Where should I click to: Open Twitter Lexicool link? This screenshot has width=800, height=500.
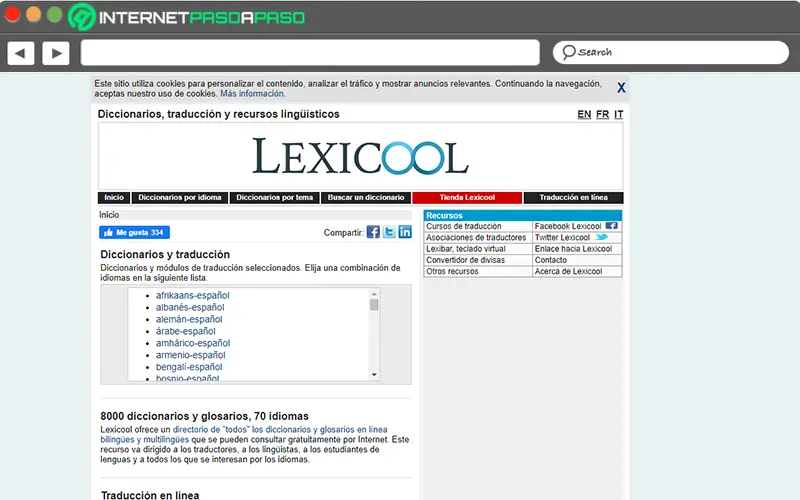pos(562,238)
